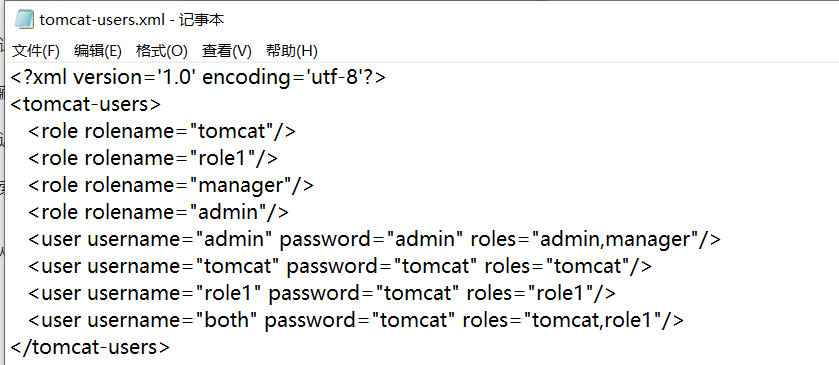Place cursor in the xml version declaration line
The height and width of the screenshot is (365, 839).
tap(198, 78)
